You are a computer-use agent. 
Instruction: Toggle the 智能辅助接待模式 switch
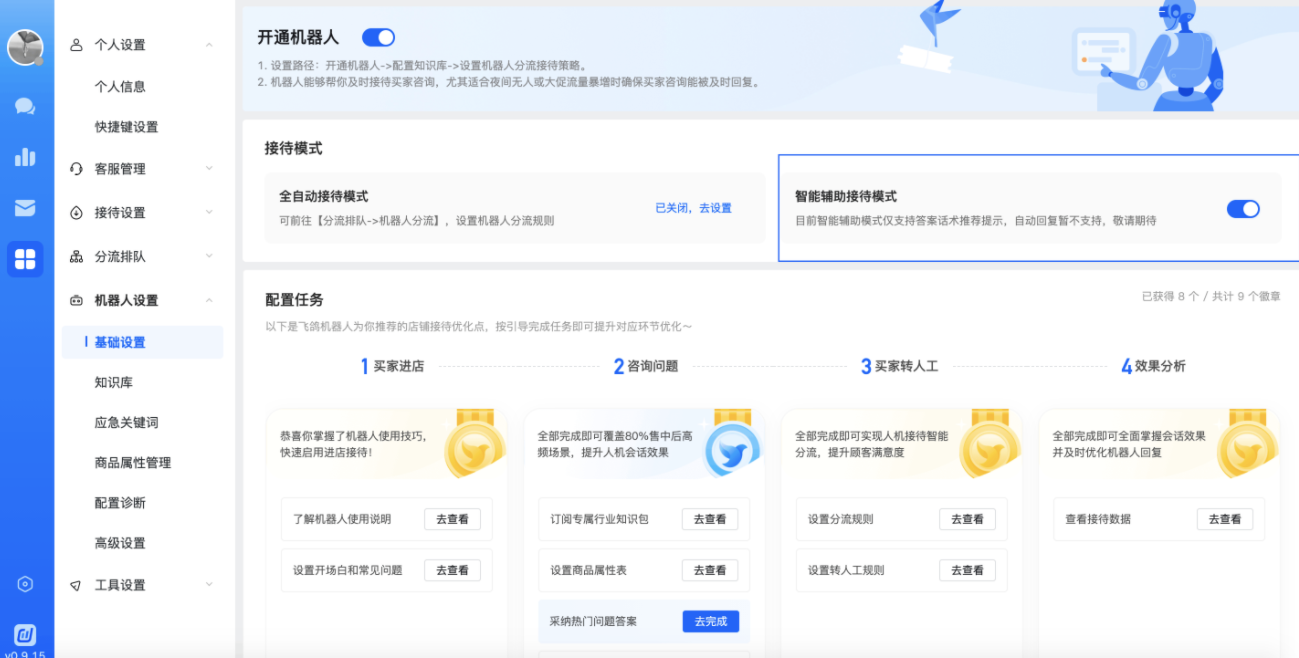[x=1243, y=209]
